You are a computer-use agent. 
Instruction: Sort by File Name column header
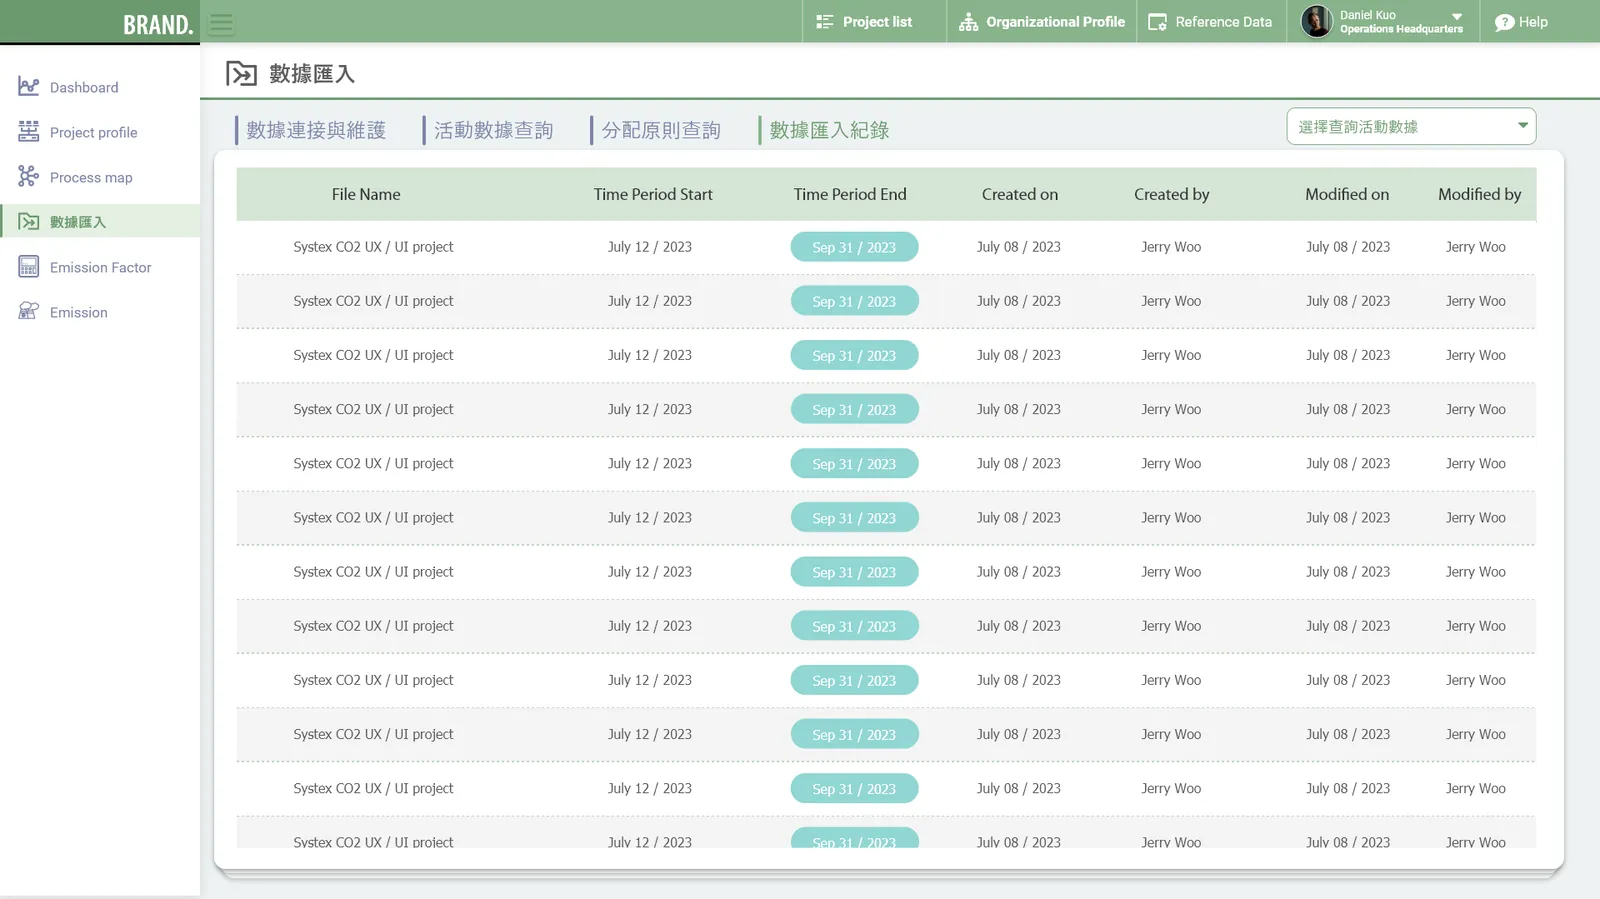pos(366,194)
